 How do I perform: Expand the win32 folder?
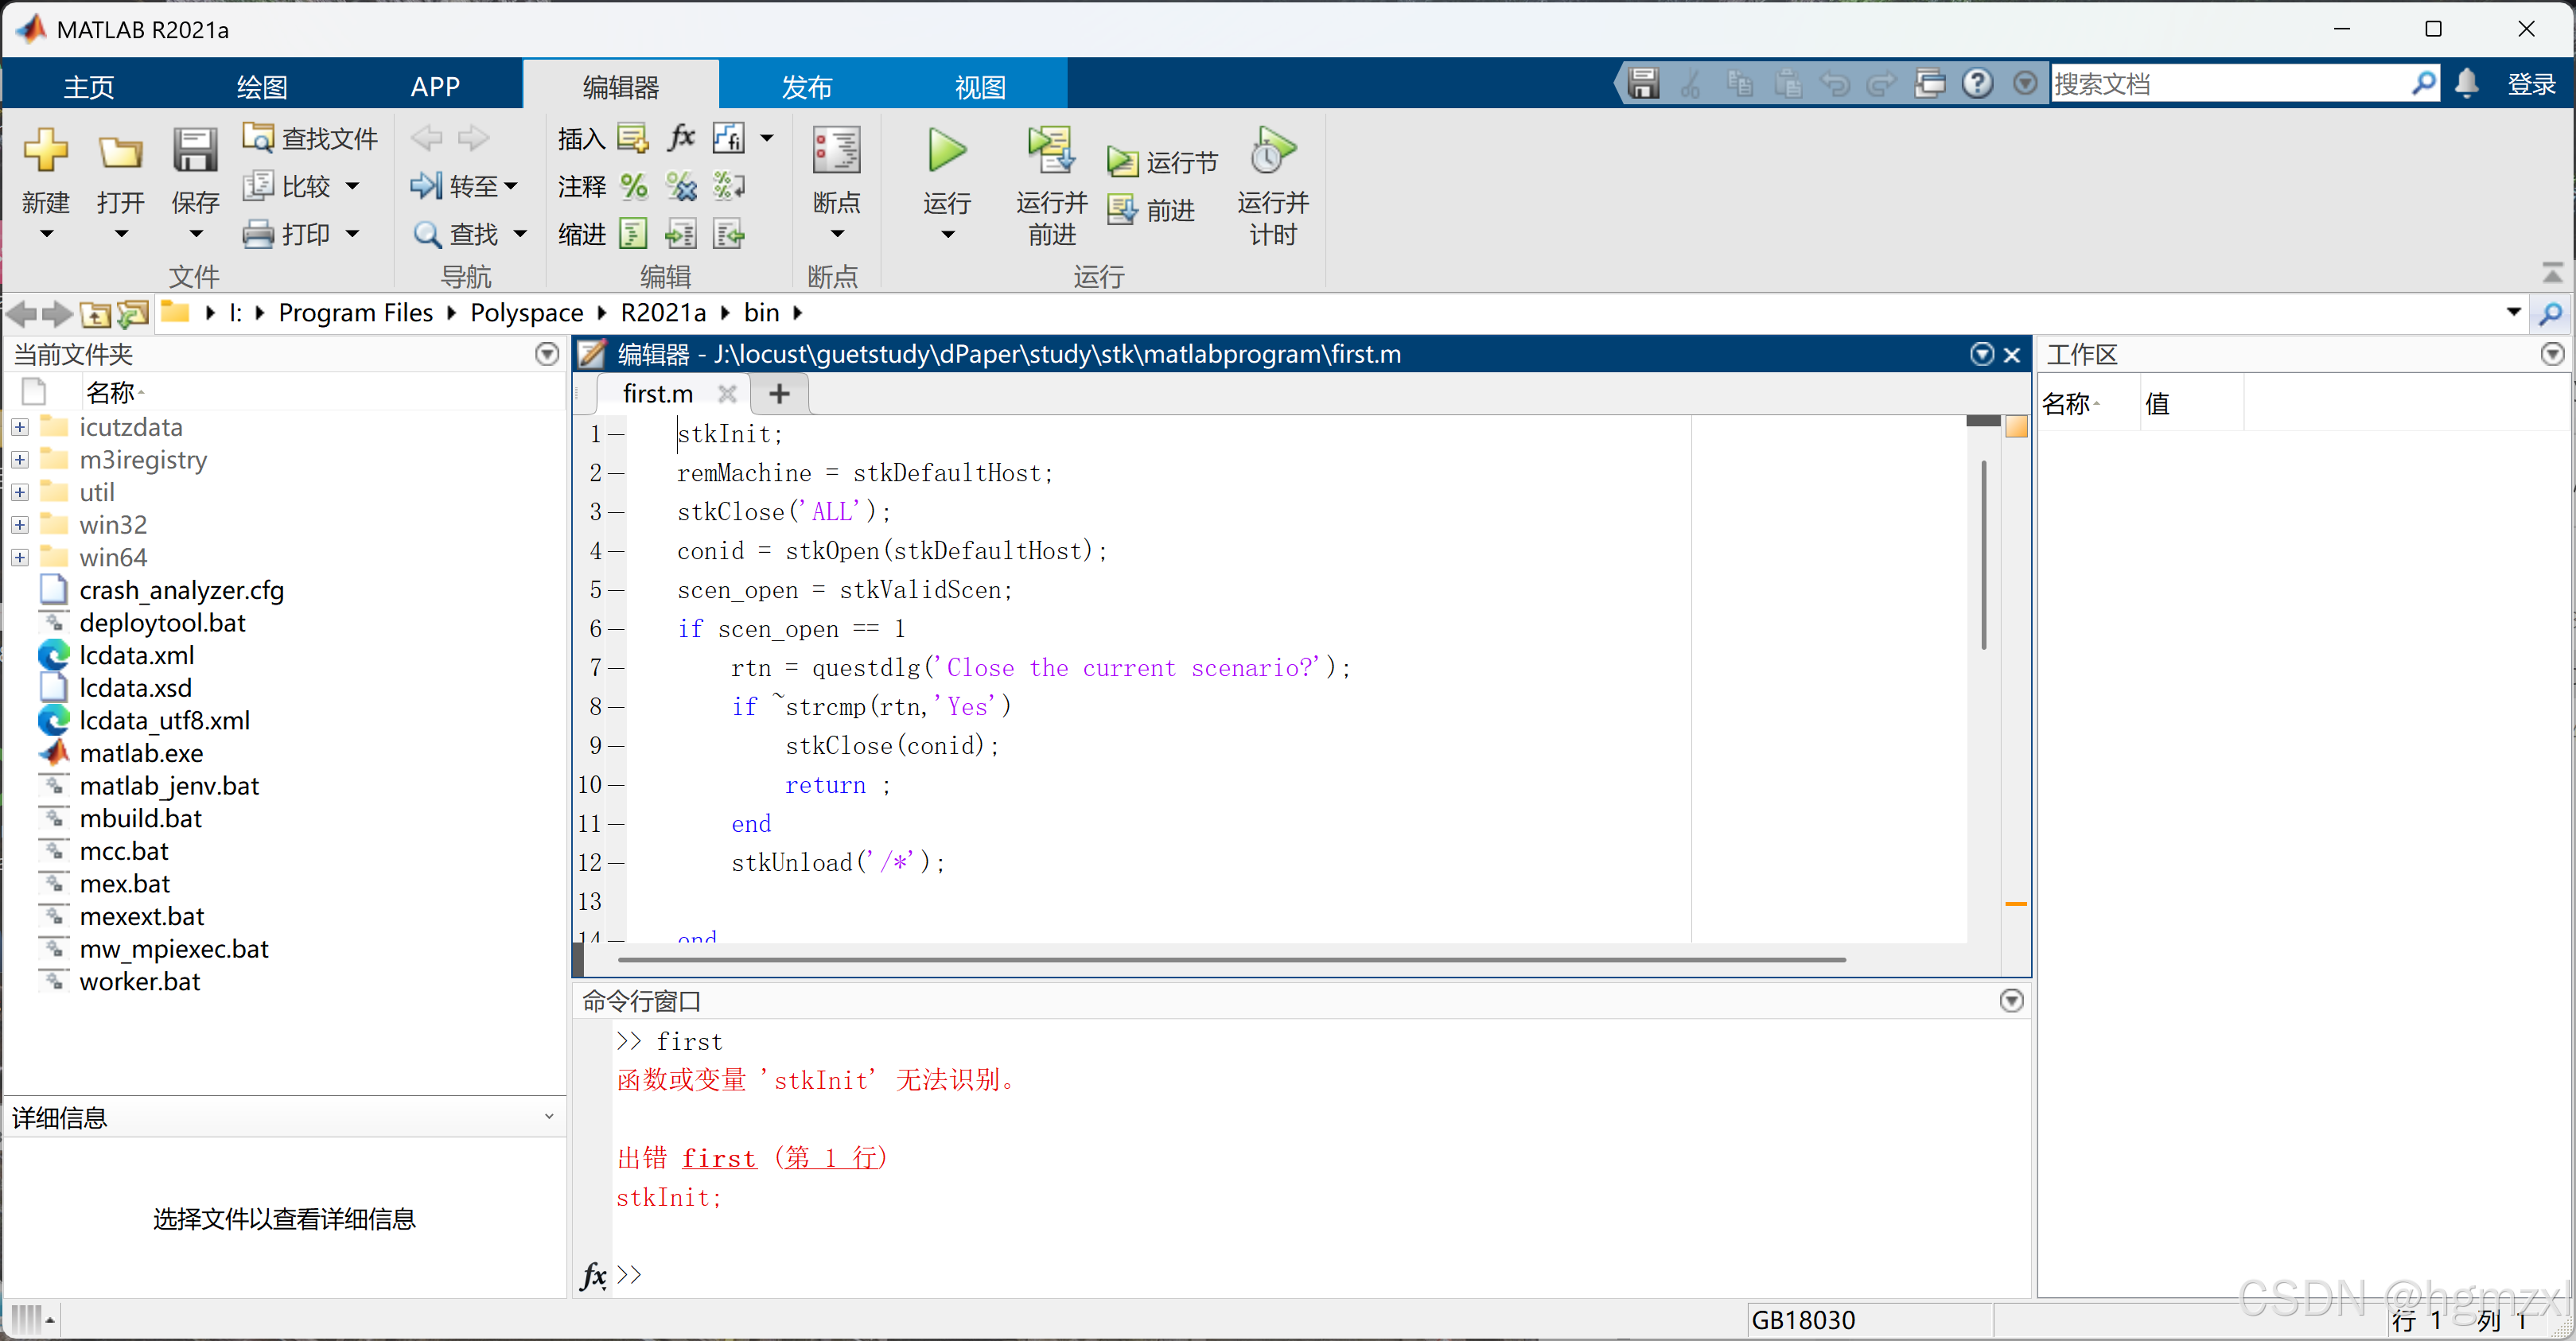[x=20, y=525]
